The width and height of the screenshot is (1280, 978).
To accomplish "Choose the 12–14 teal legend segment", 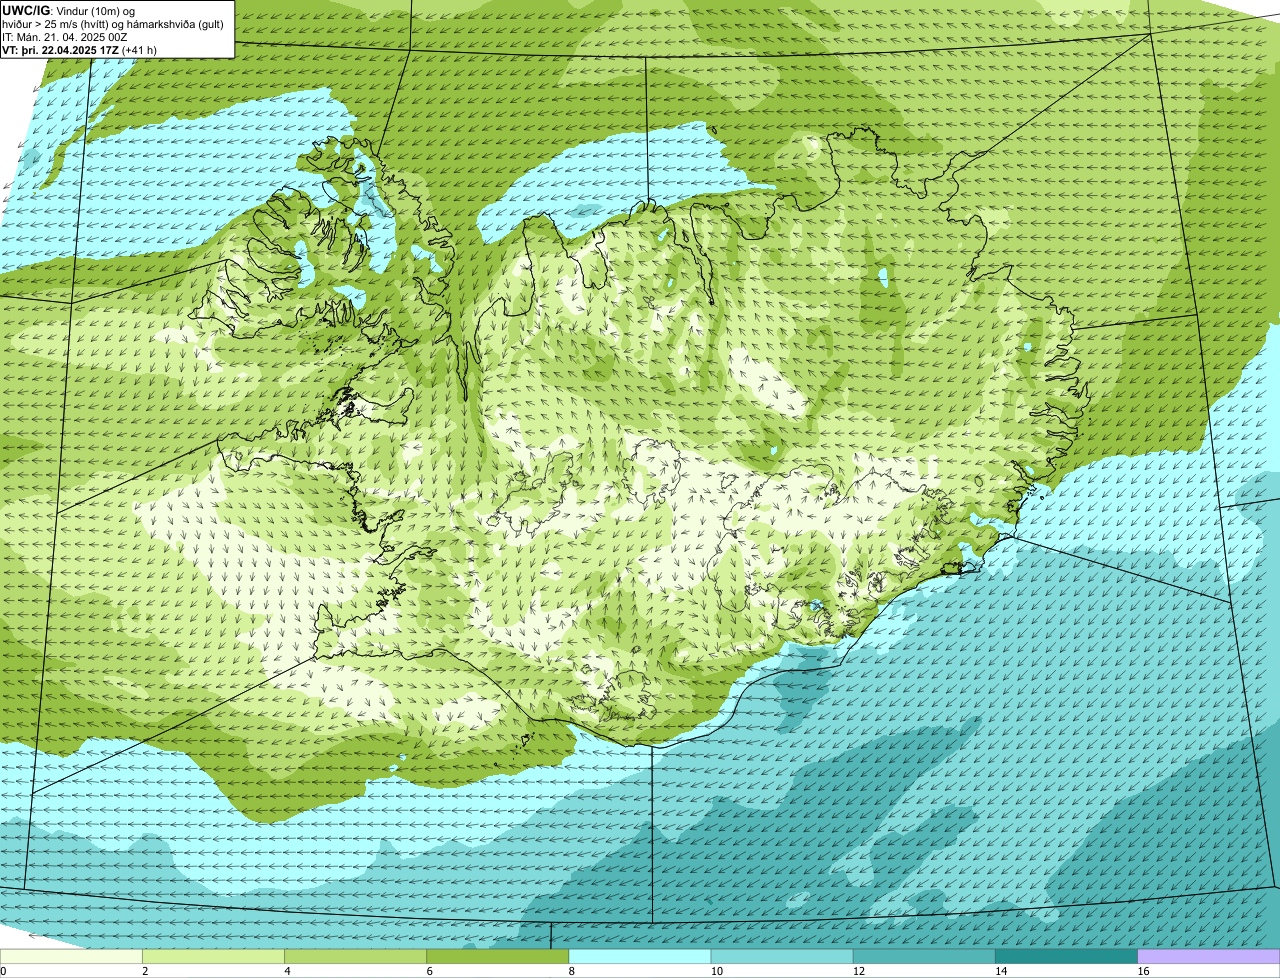I will [x=924, y=956].
